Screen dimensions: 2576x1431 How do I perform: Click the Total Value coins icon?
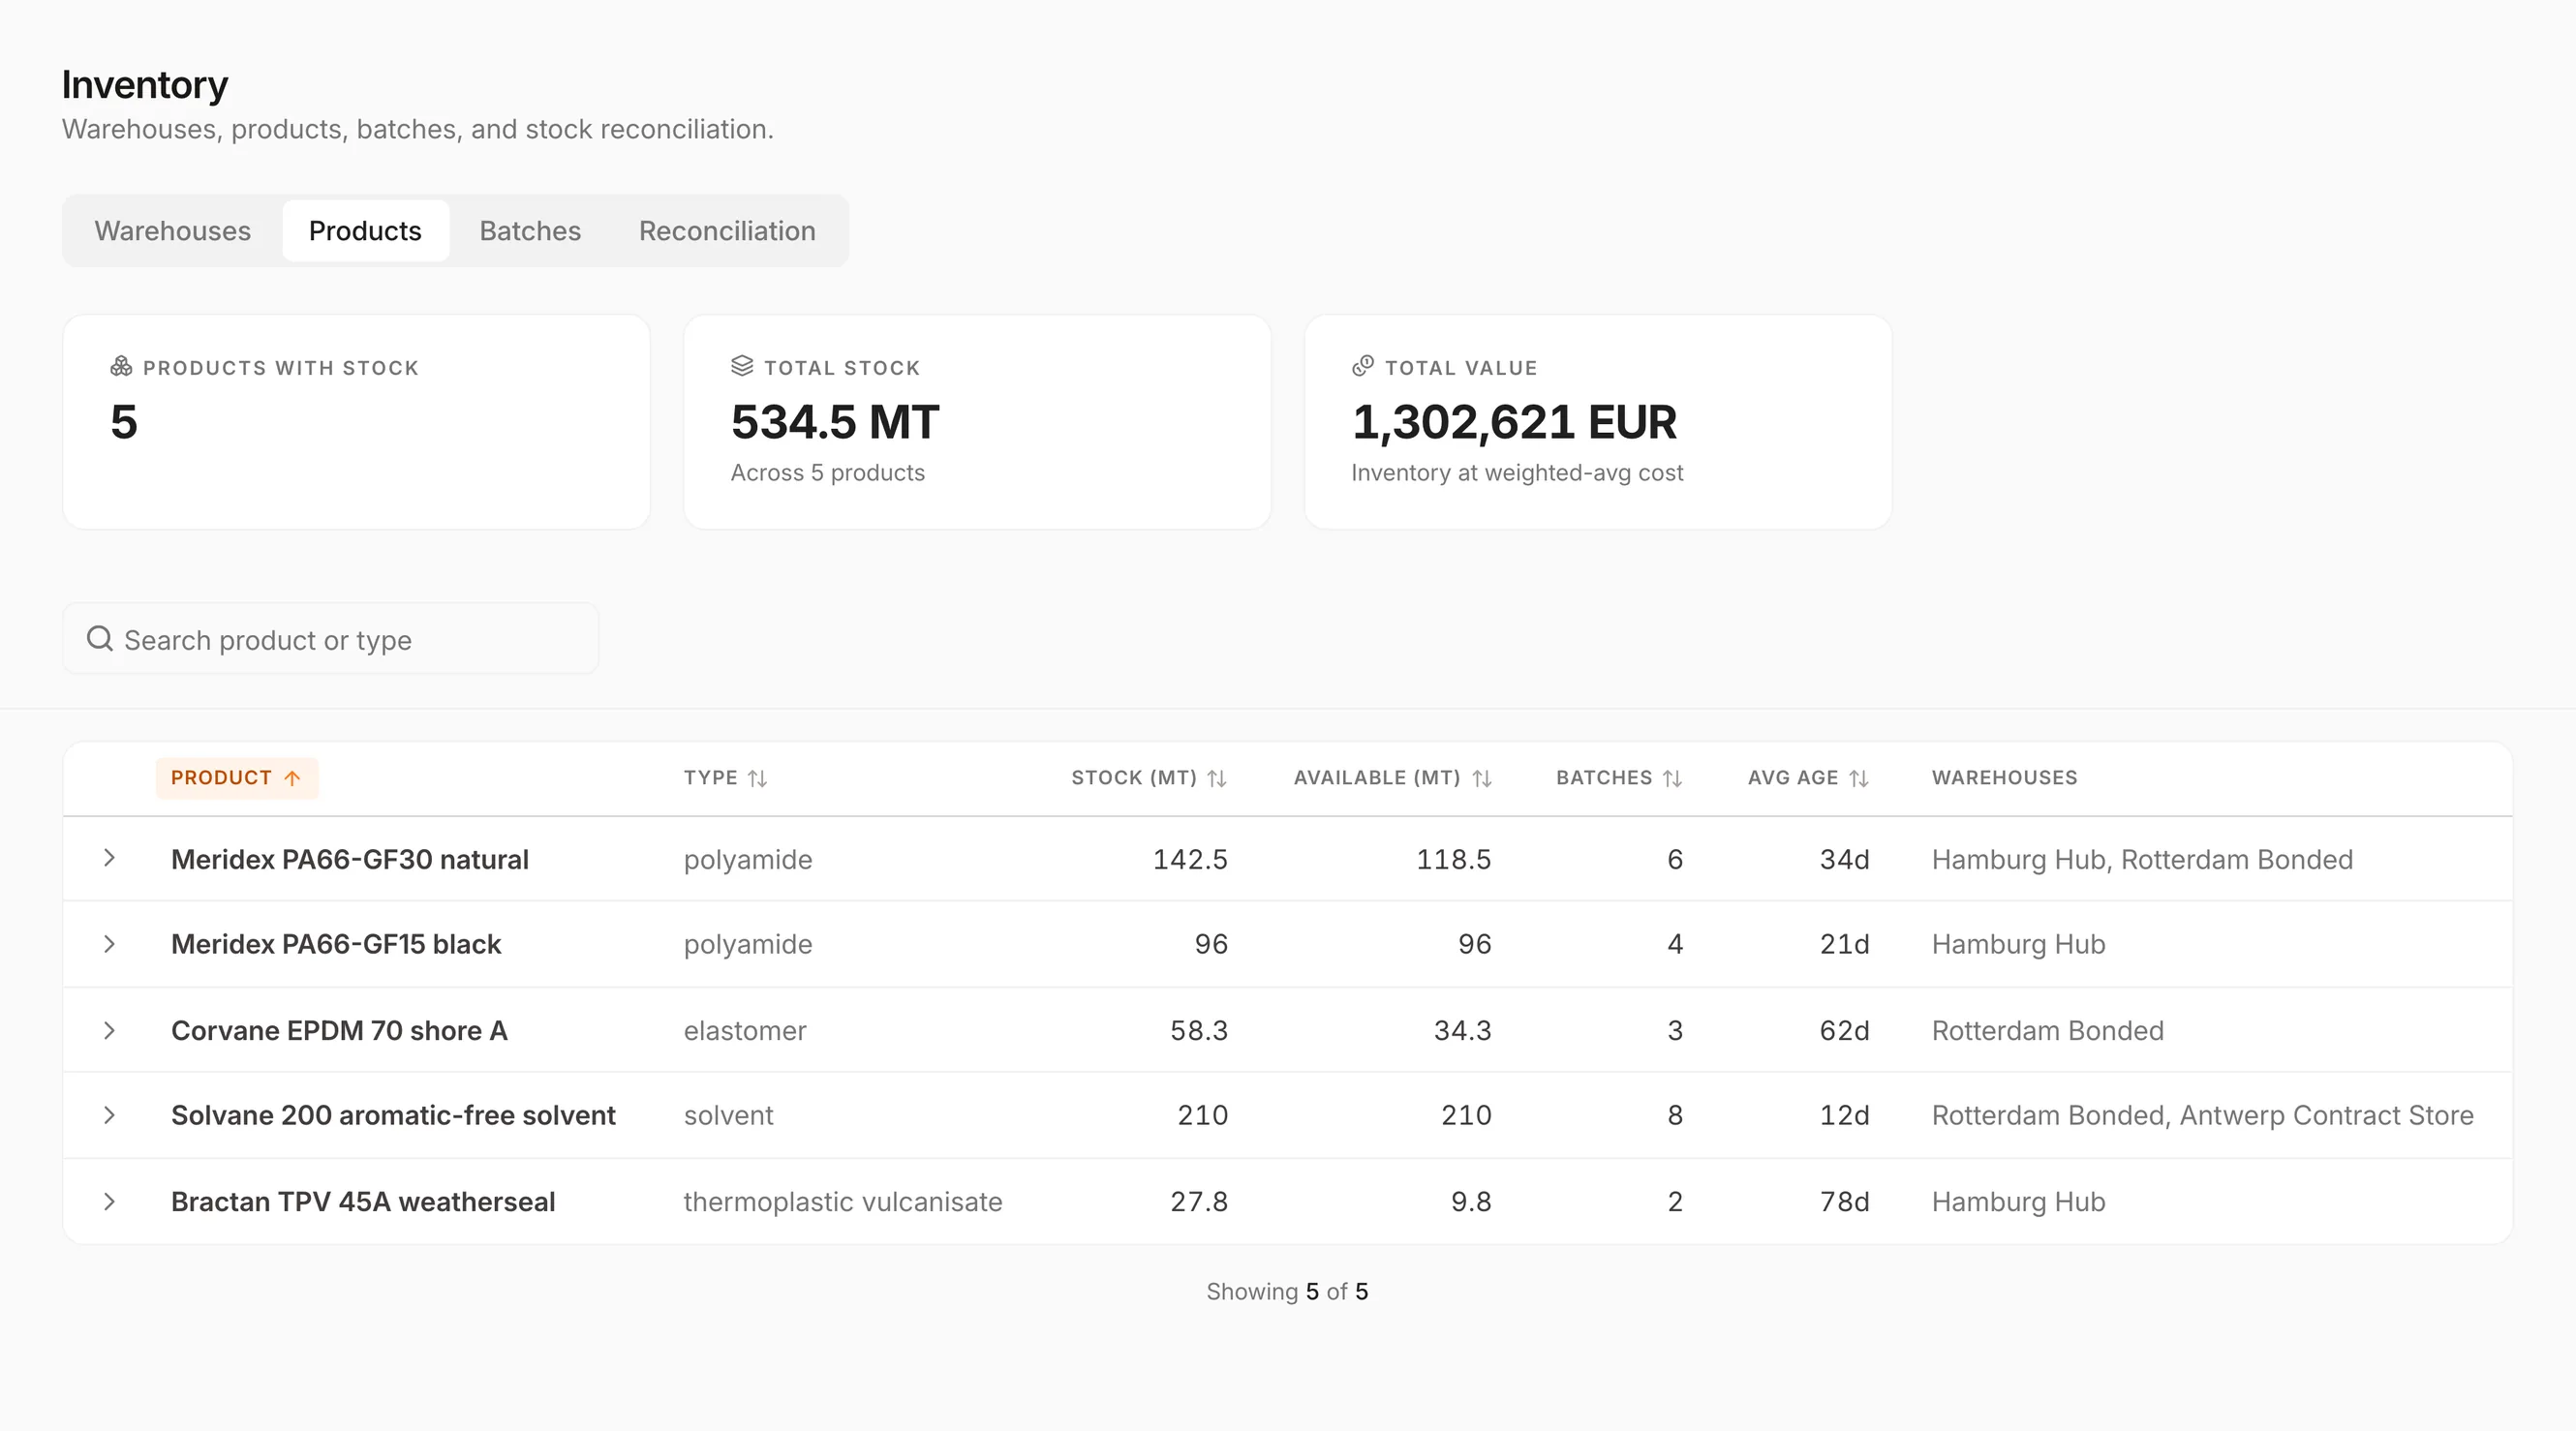coord(1363,367)
